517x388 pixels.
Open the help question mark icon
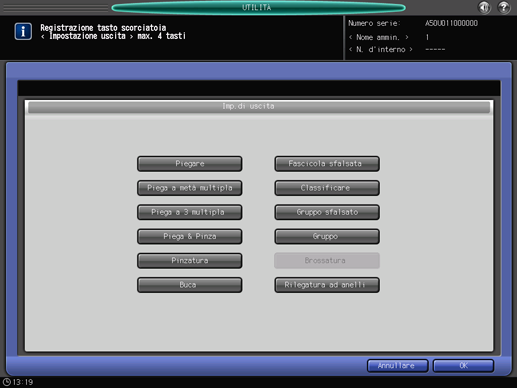tap(504, 7)
